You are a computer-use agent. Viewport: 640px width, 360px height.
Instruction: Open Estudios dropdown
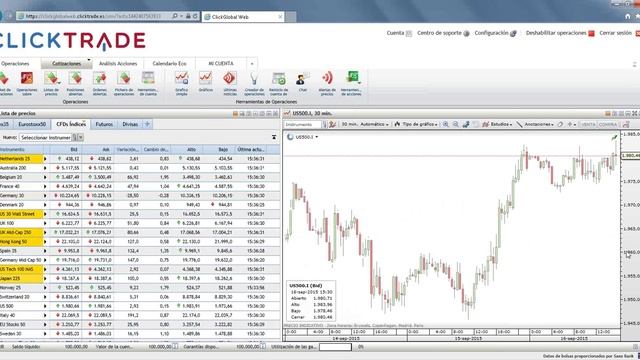point(497,124)
